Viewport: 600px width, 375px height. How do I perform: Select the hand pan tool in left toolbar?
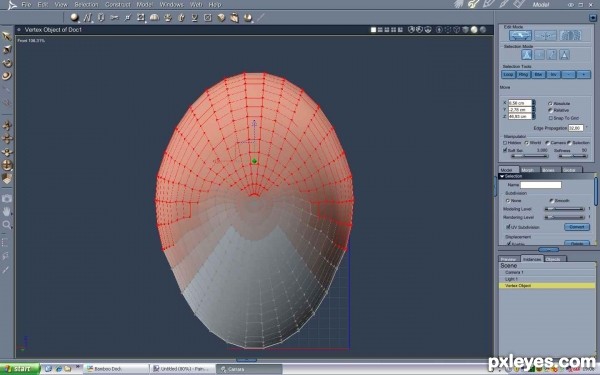[x=7, y=211]
